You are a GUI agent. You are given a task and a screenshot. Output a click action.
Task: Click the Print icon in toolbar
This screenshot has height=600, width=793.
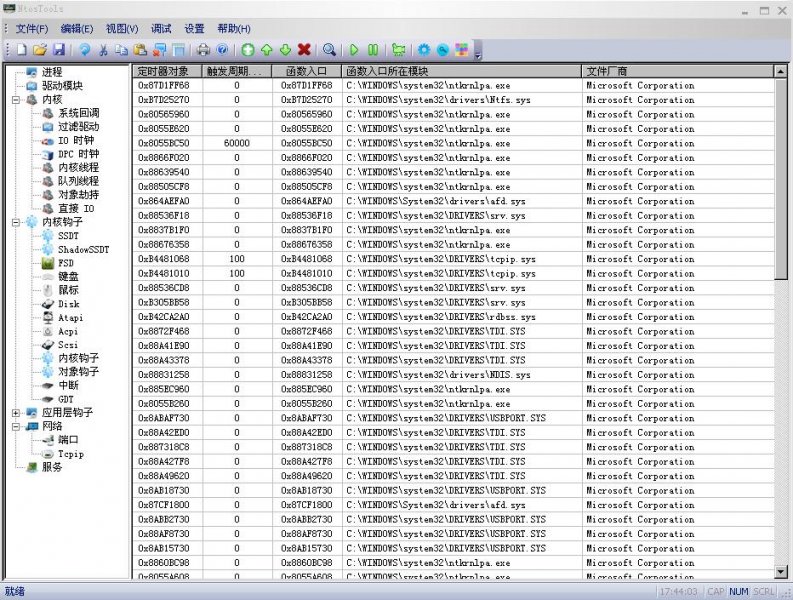click(203, 50)
